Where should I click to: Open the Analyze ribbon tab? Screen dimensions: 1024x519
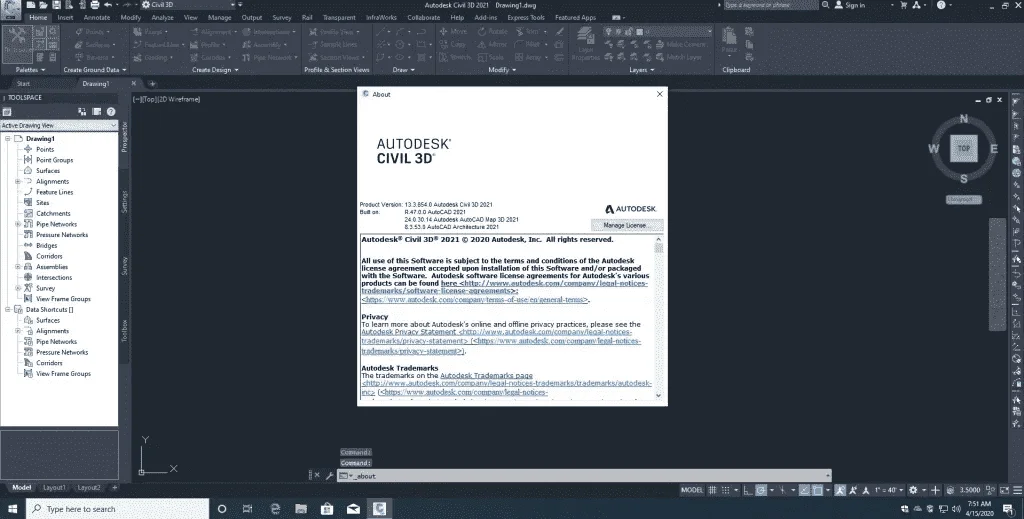(163, 18)
